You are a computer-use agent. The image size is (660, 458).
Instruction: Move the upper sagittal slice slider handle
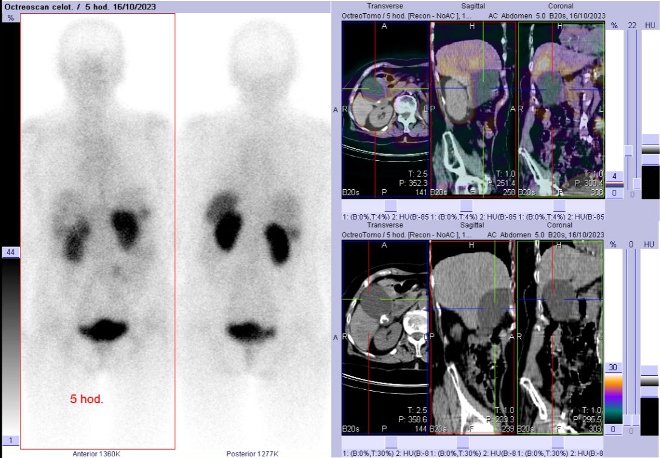[x=466, y=206]
